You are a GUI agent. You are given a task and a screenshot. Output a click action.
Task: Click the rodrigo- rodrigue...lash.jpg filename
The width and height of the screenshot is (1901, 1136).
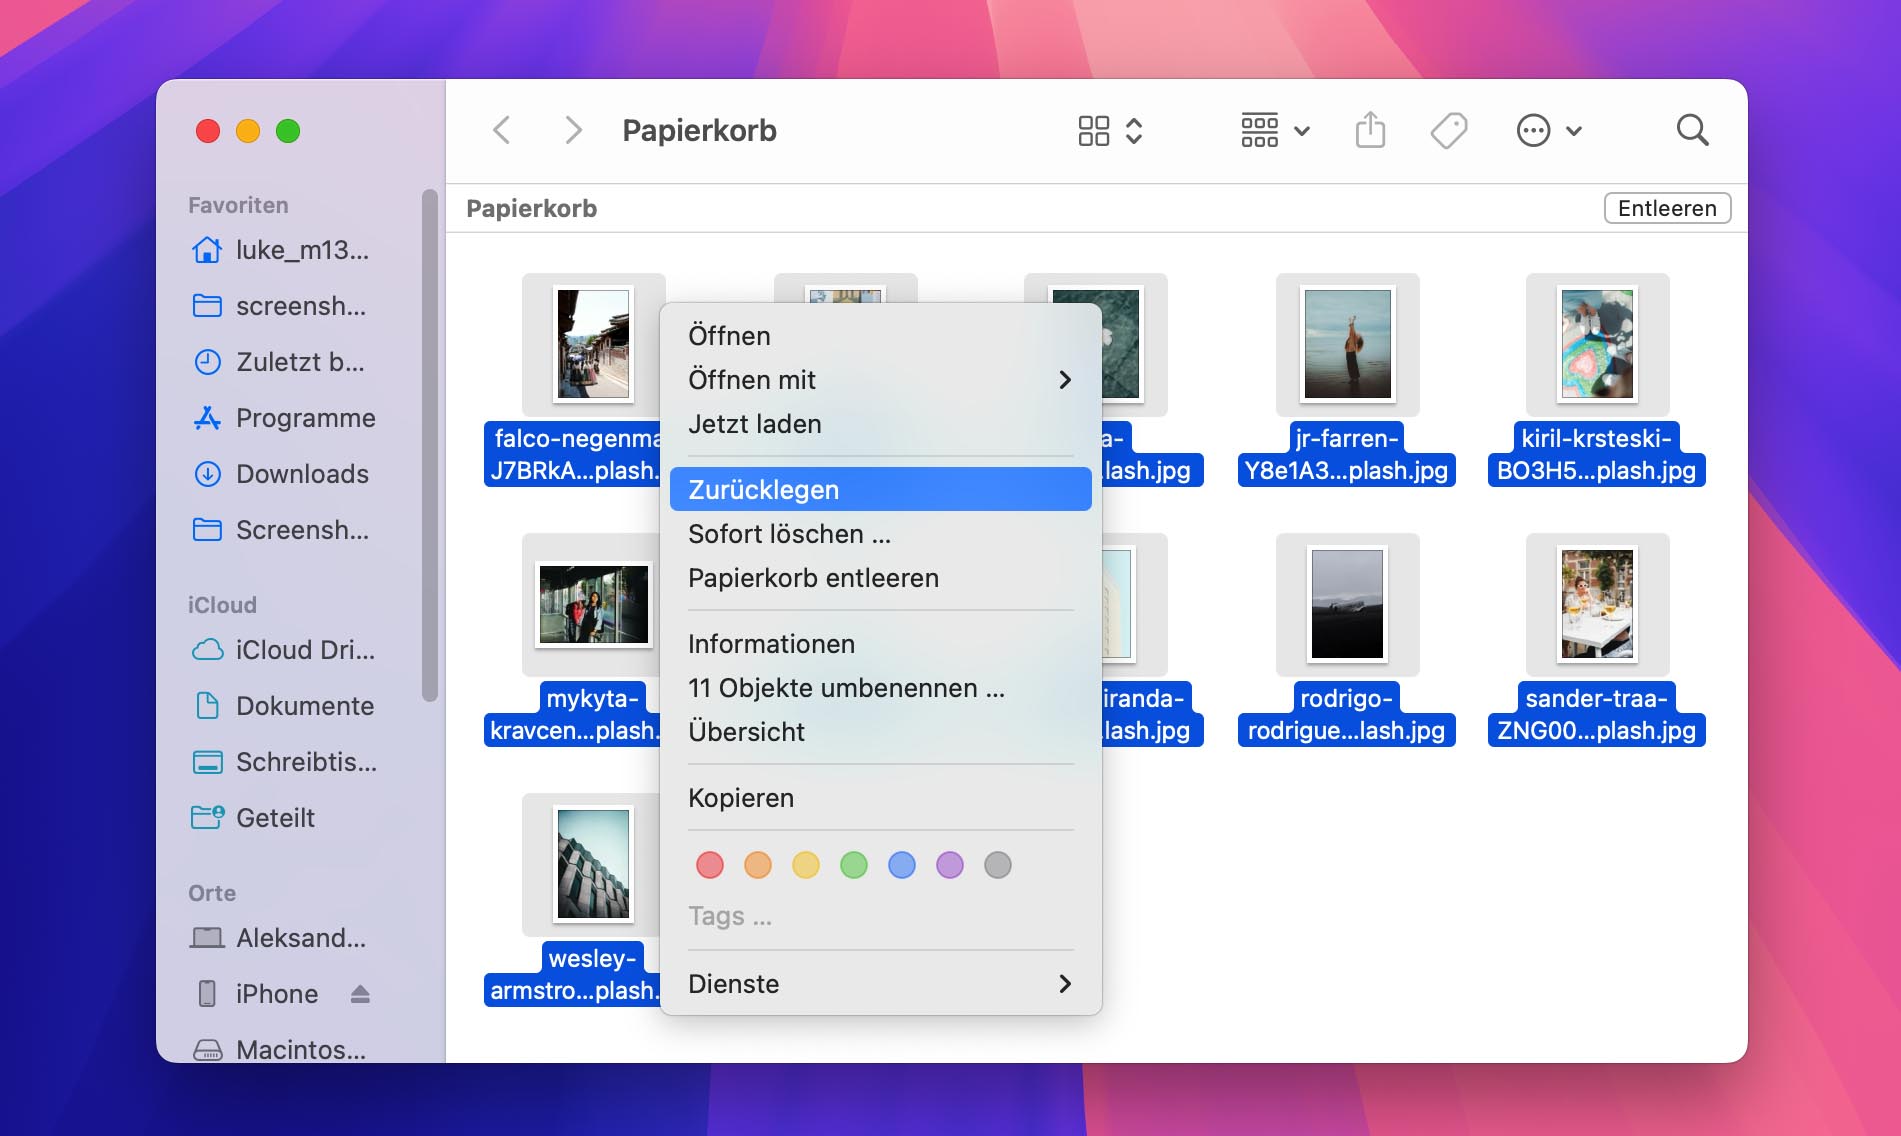1346,714
